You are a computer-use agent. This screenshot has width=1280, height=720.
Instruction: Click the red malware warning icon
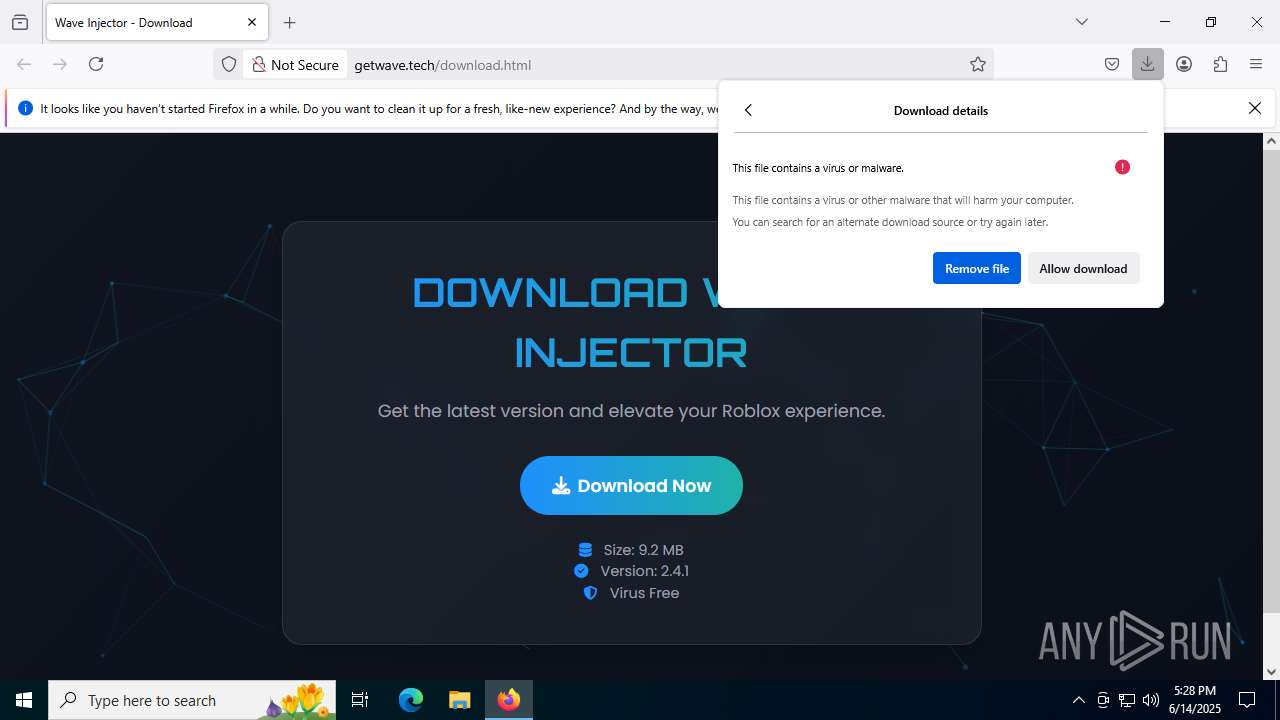pyautogui.click(x=1122, y=167)
